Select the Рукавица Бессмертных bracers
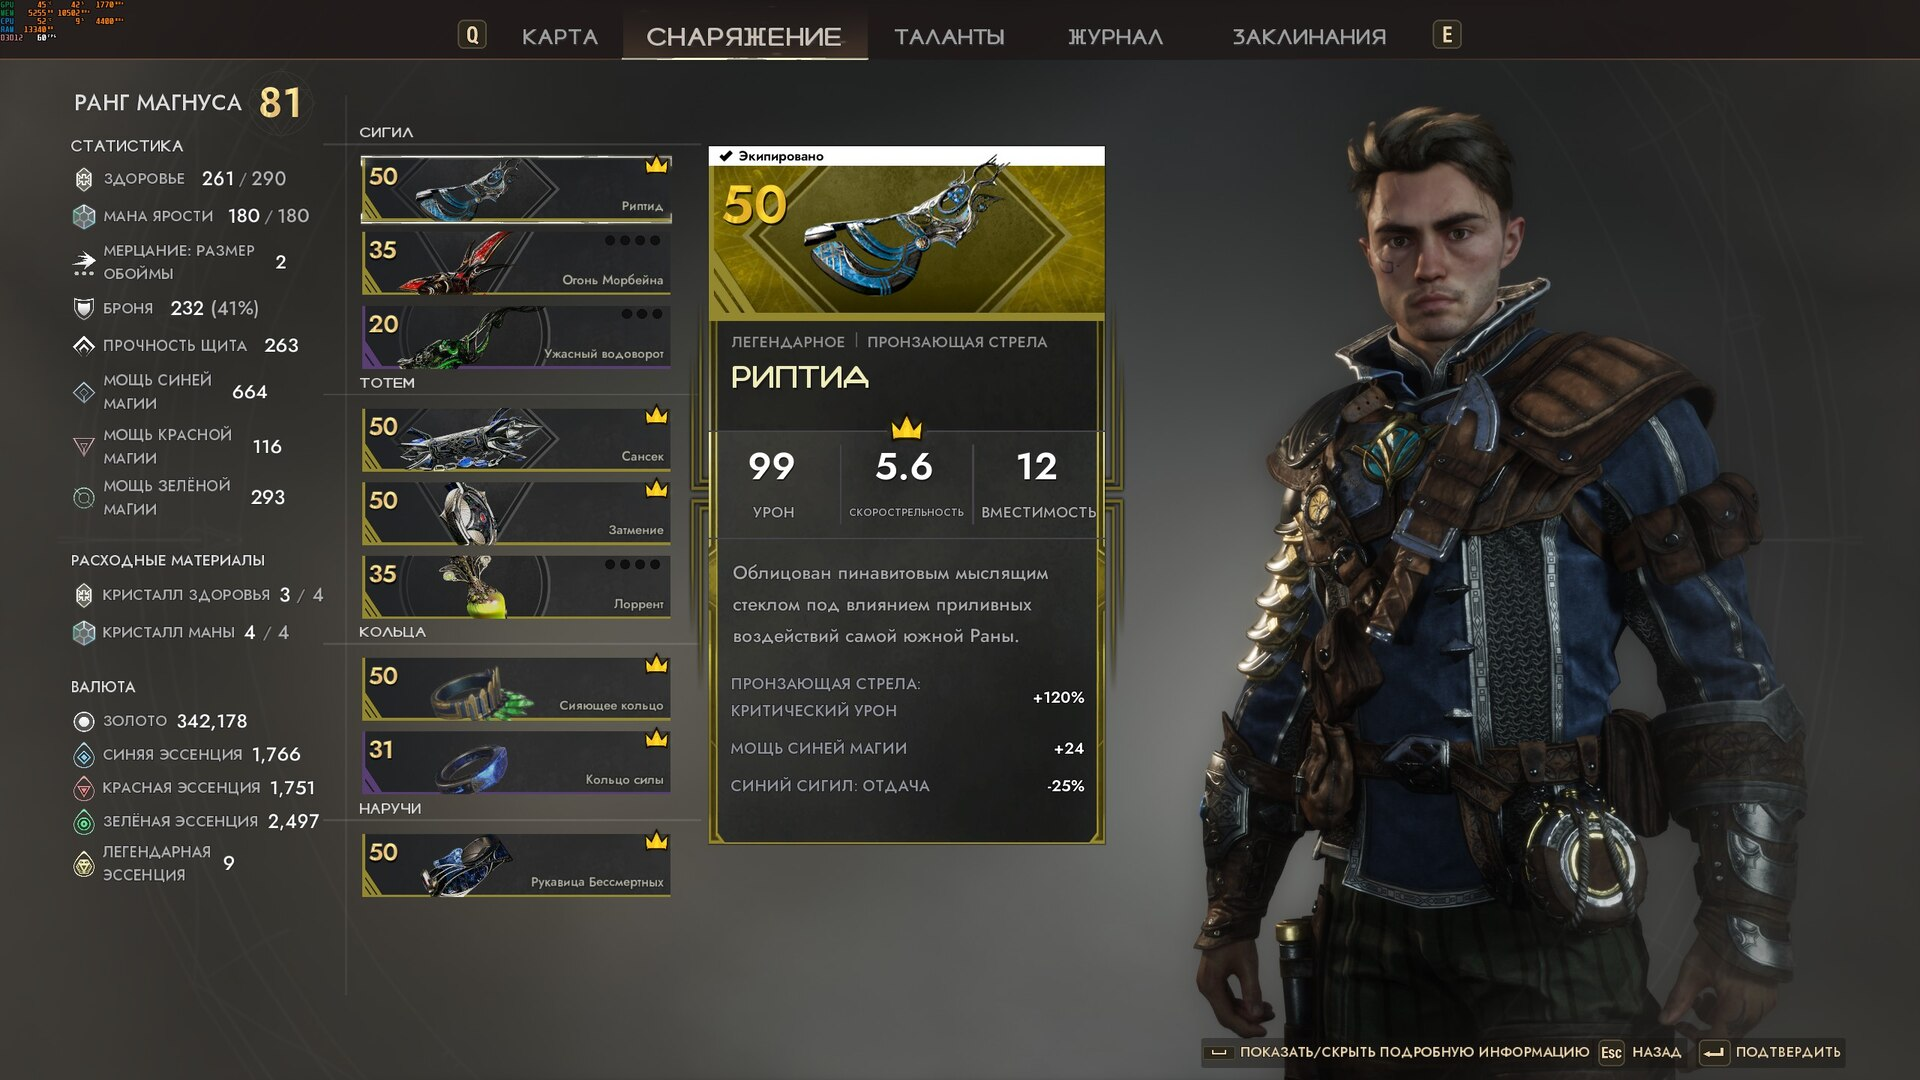This screenshot has width=1920, height=1080. point(516,865)
